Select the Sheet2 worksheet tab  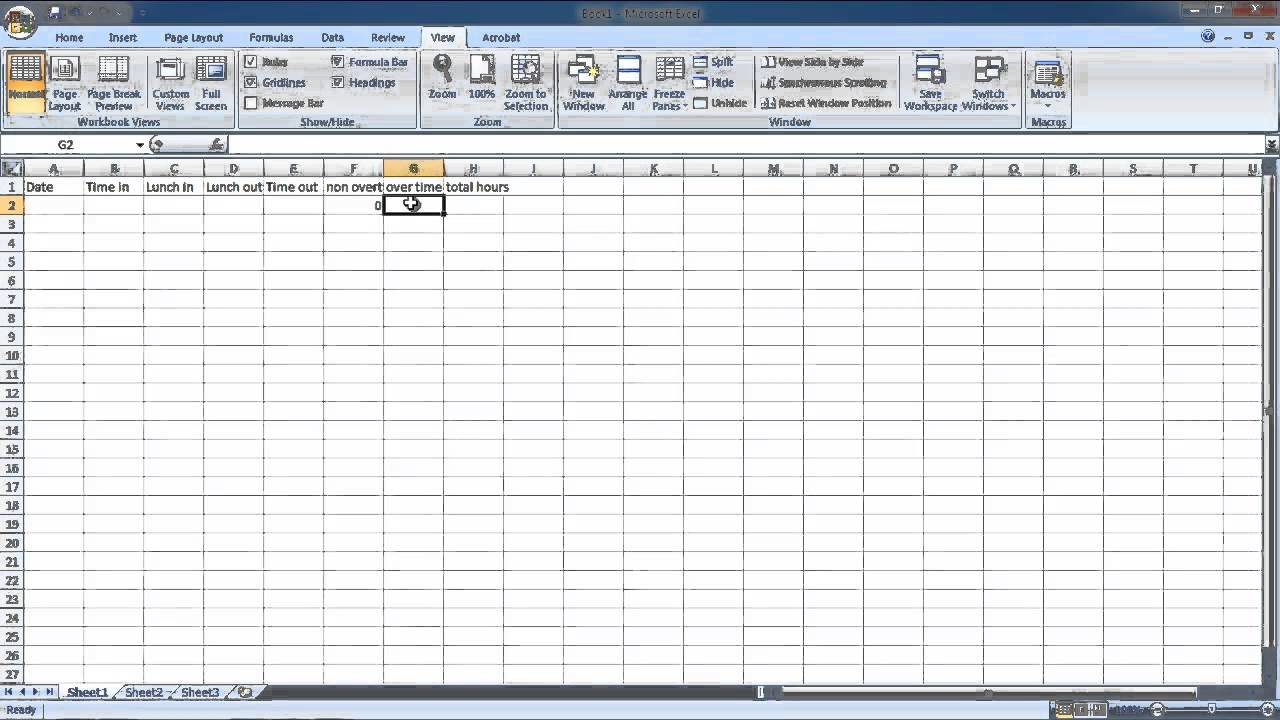tap(142, 691)
